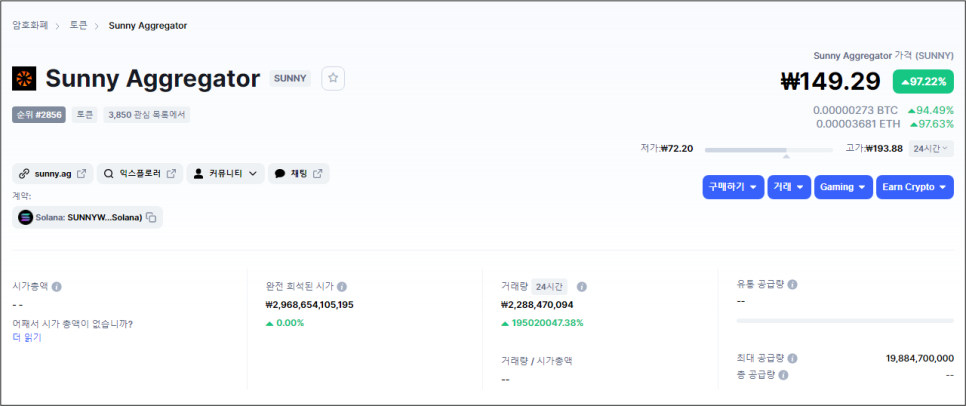Copy the Solana contract address
Image resolution: width=966 pixels, height=406 pixels.
point(152,217)
